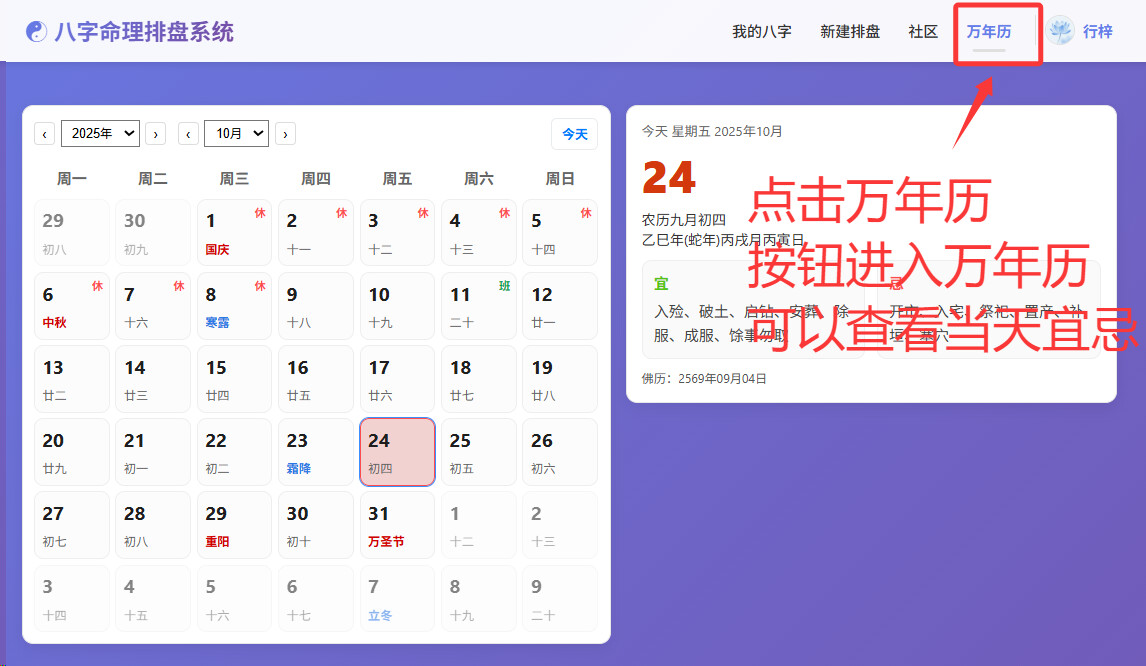Choose highlighted date 24 初四

pos(397,452)
